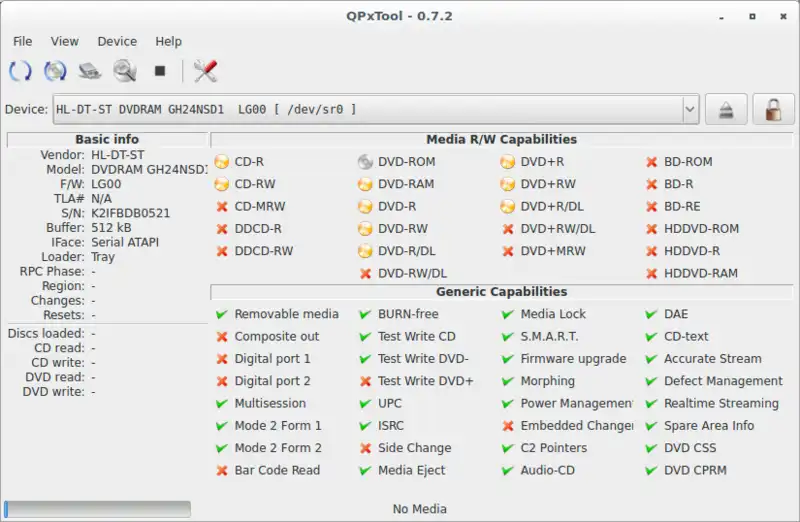Click the red X beside Test Write DVD+
The width and height of the screenshot is (800, 522).
pyautogui.click(x=365, y=381)
